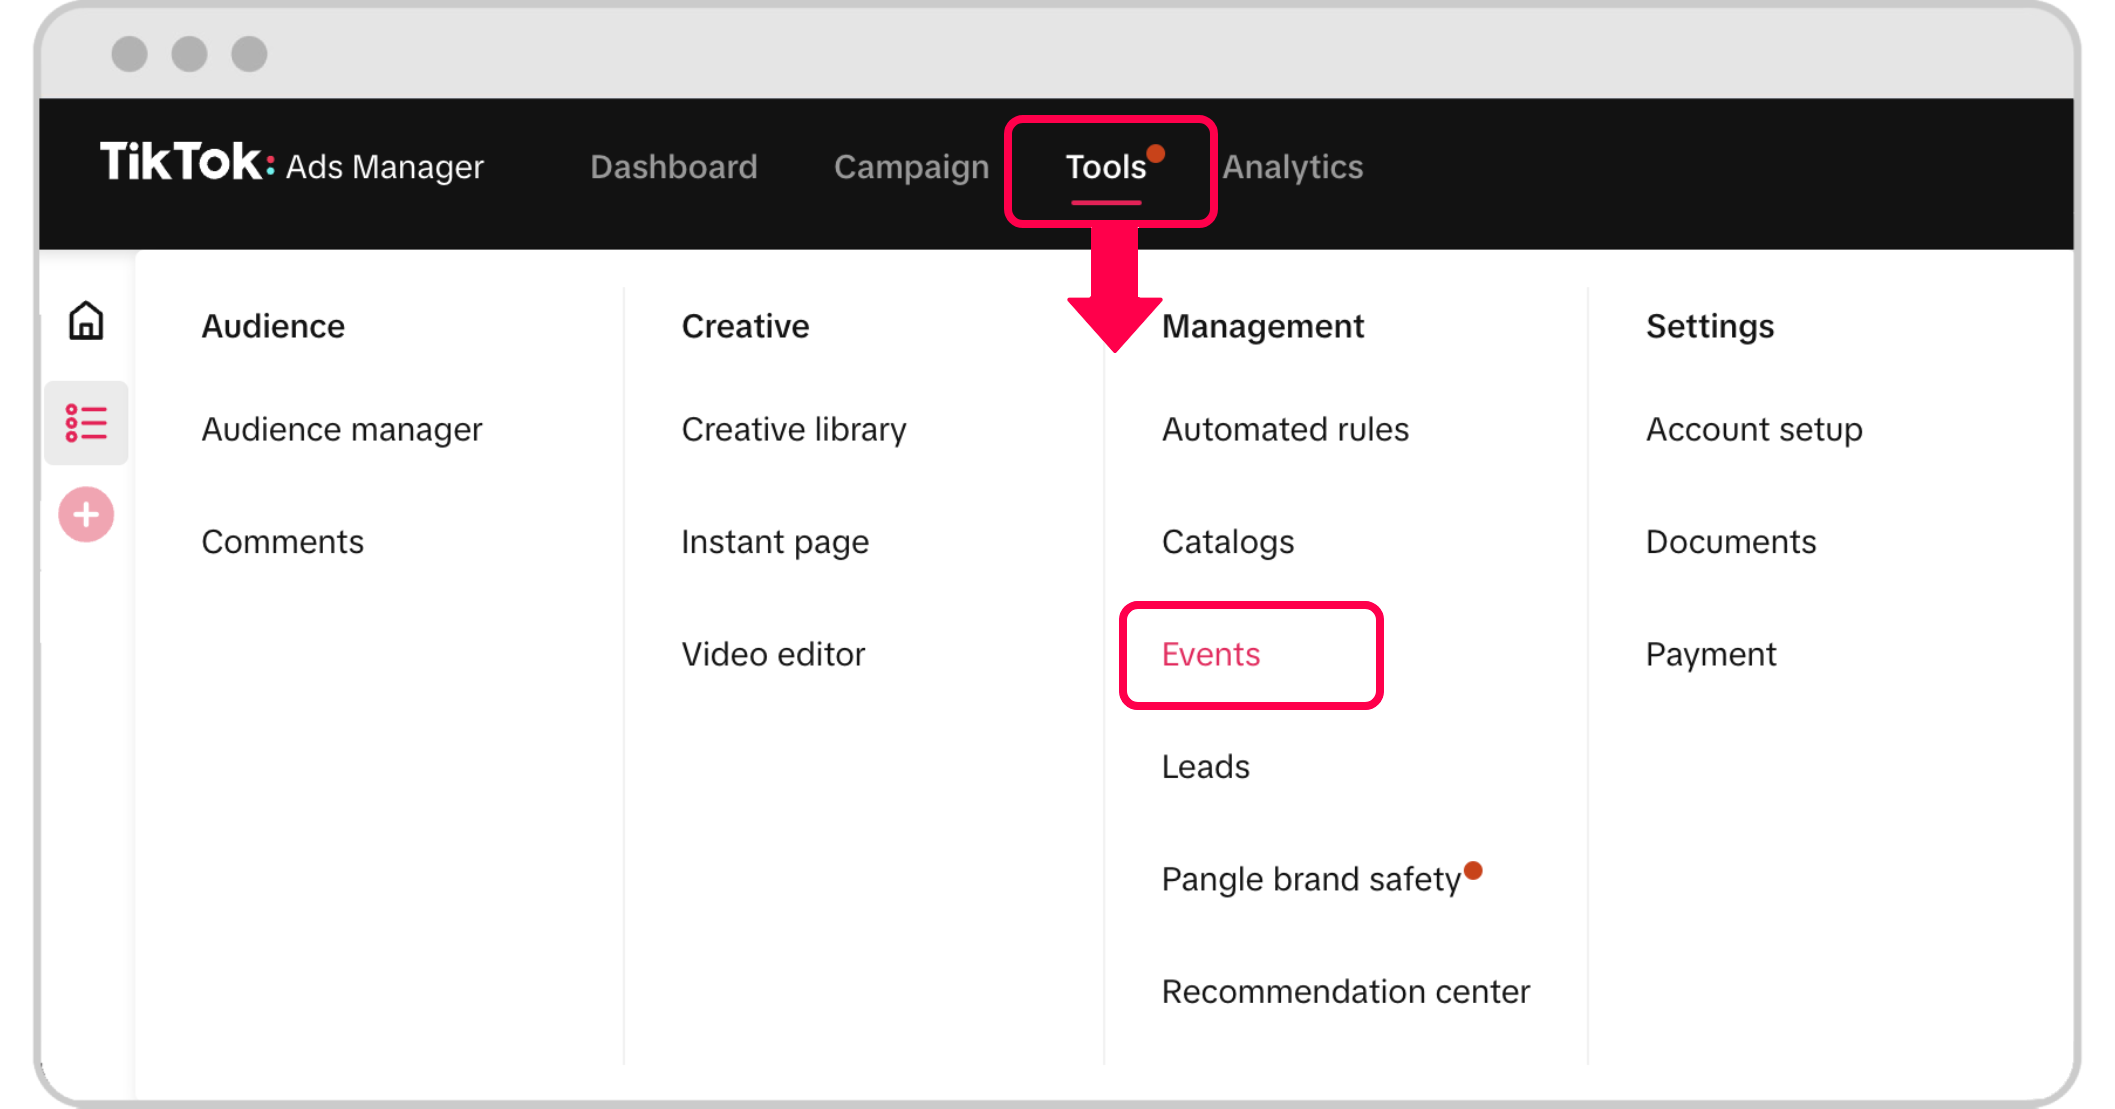Open Payment settings

pos(1711,655)
